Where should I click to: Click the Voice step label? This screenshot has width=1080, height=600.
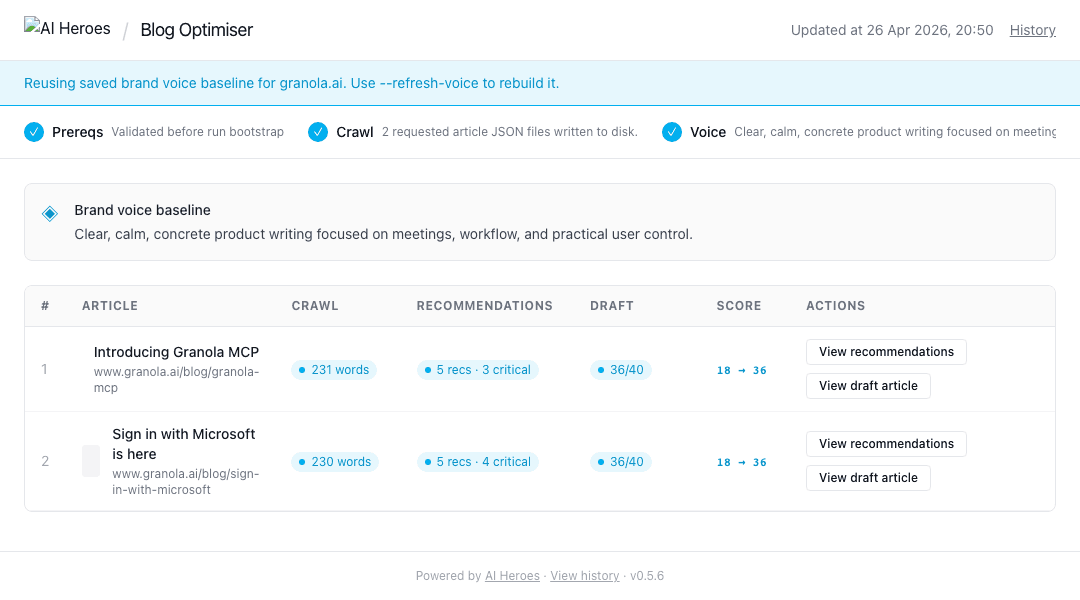[708, 132]
